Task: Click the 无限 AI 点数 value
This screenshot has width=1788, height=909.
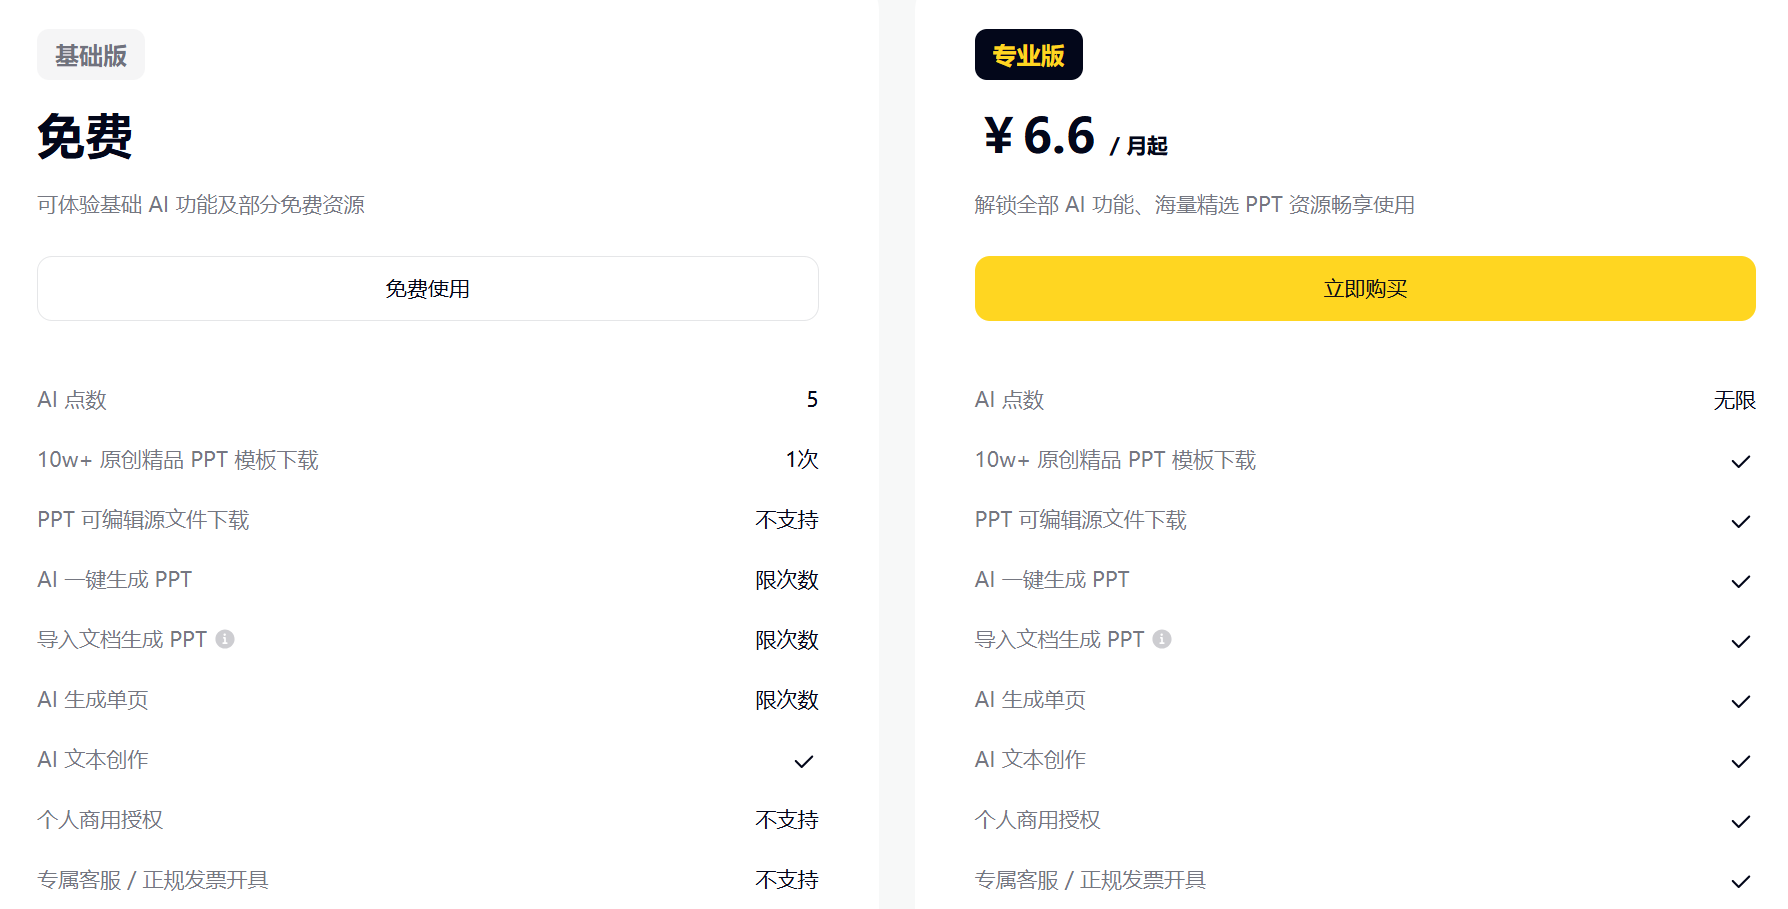Action: click(x=1735, y=400)
